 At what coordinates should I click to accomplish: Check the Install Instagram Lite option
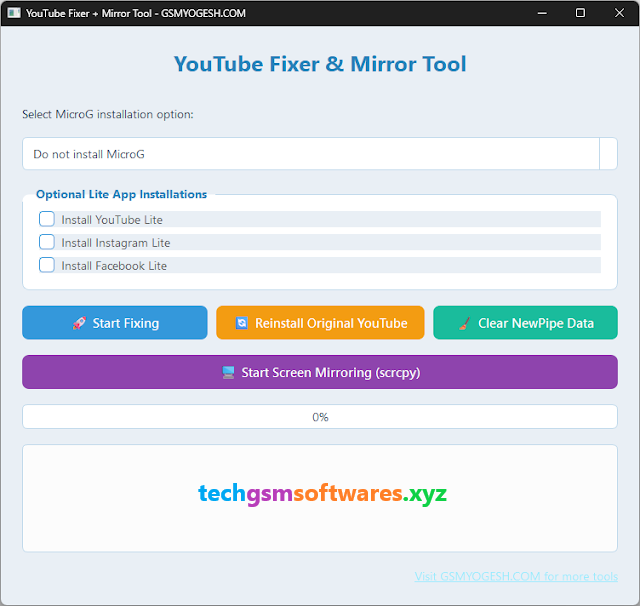point(47,242)
